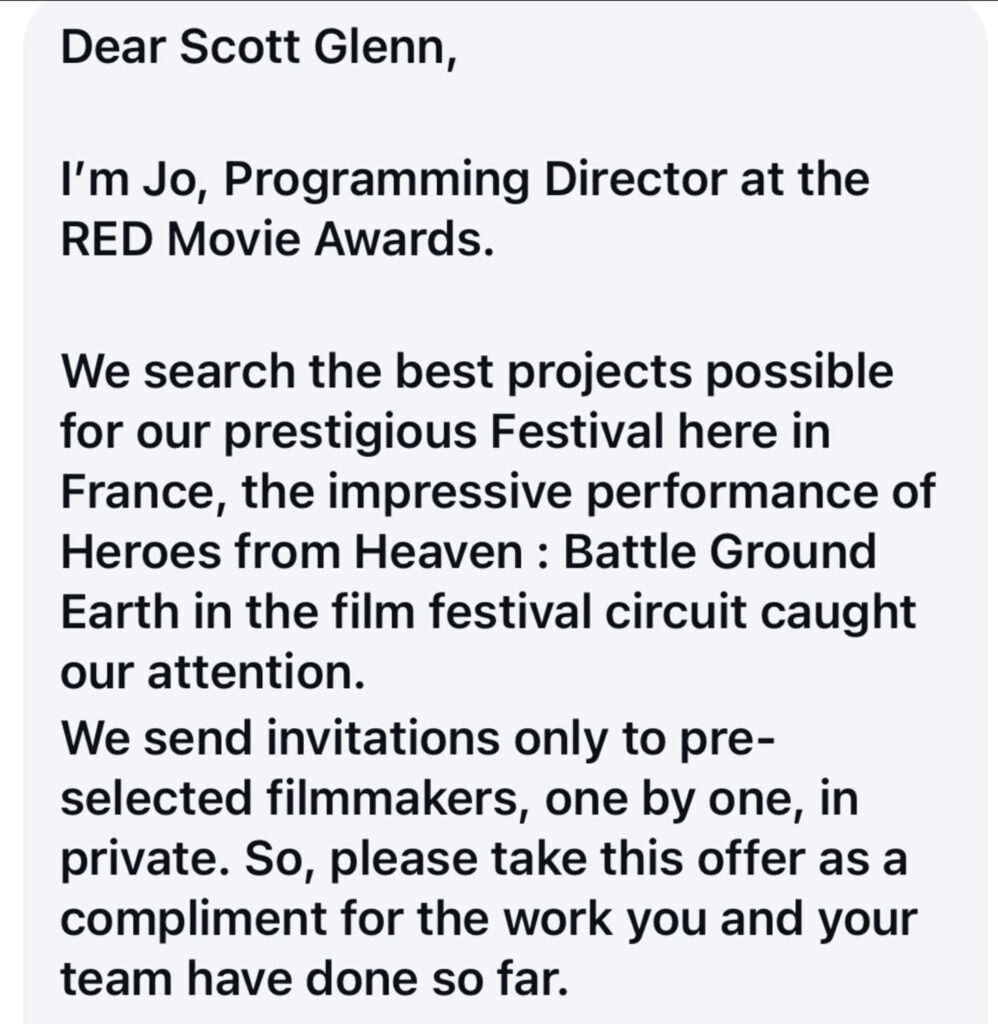Click the words 'our attention.'

coord(213,673)
